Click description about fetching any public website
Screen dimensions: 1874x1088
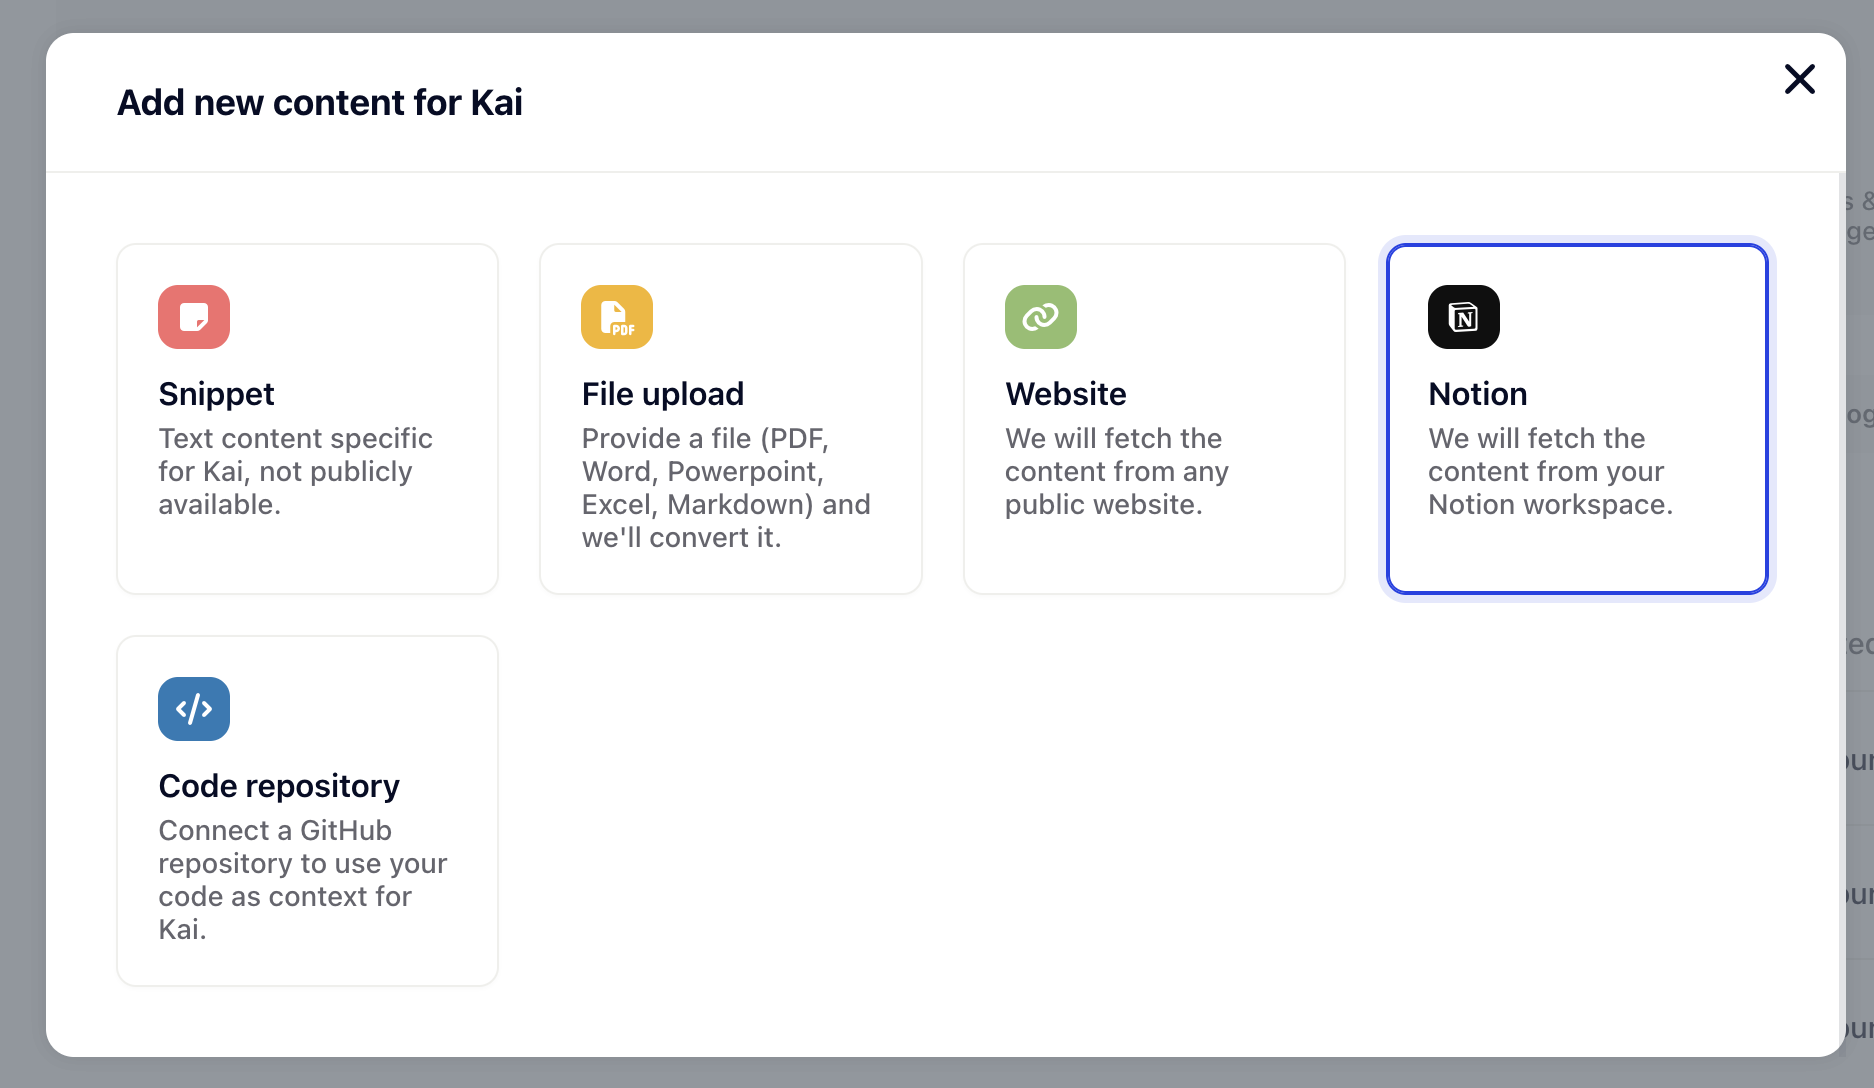coord(1116,471)
